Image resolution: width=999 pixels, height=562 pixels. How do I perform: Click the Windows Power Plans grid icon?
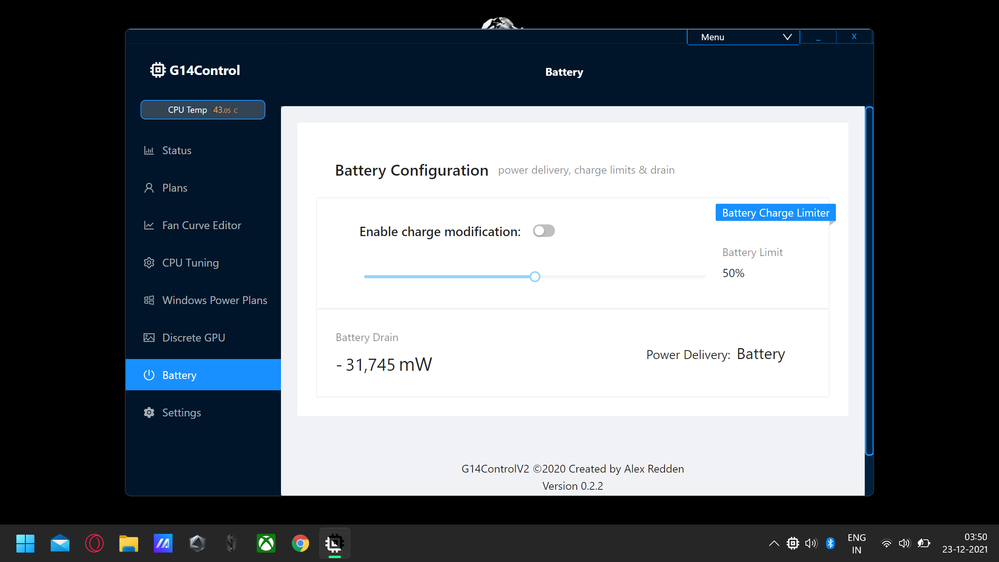pyautogui.click(x=148, y=300)
